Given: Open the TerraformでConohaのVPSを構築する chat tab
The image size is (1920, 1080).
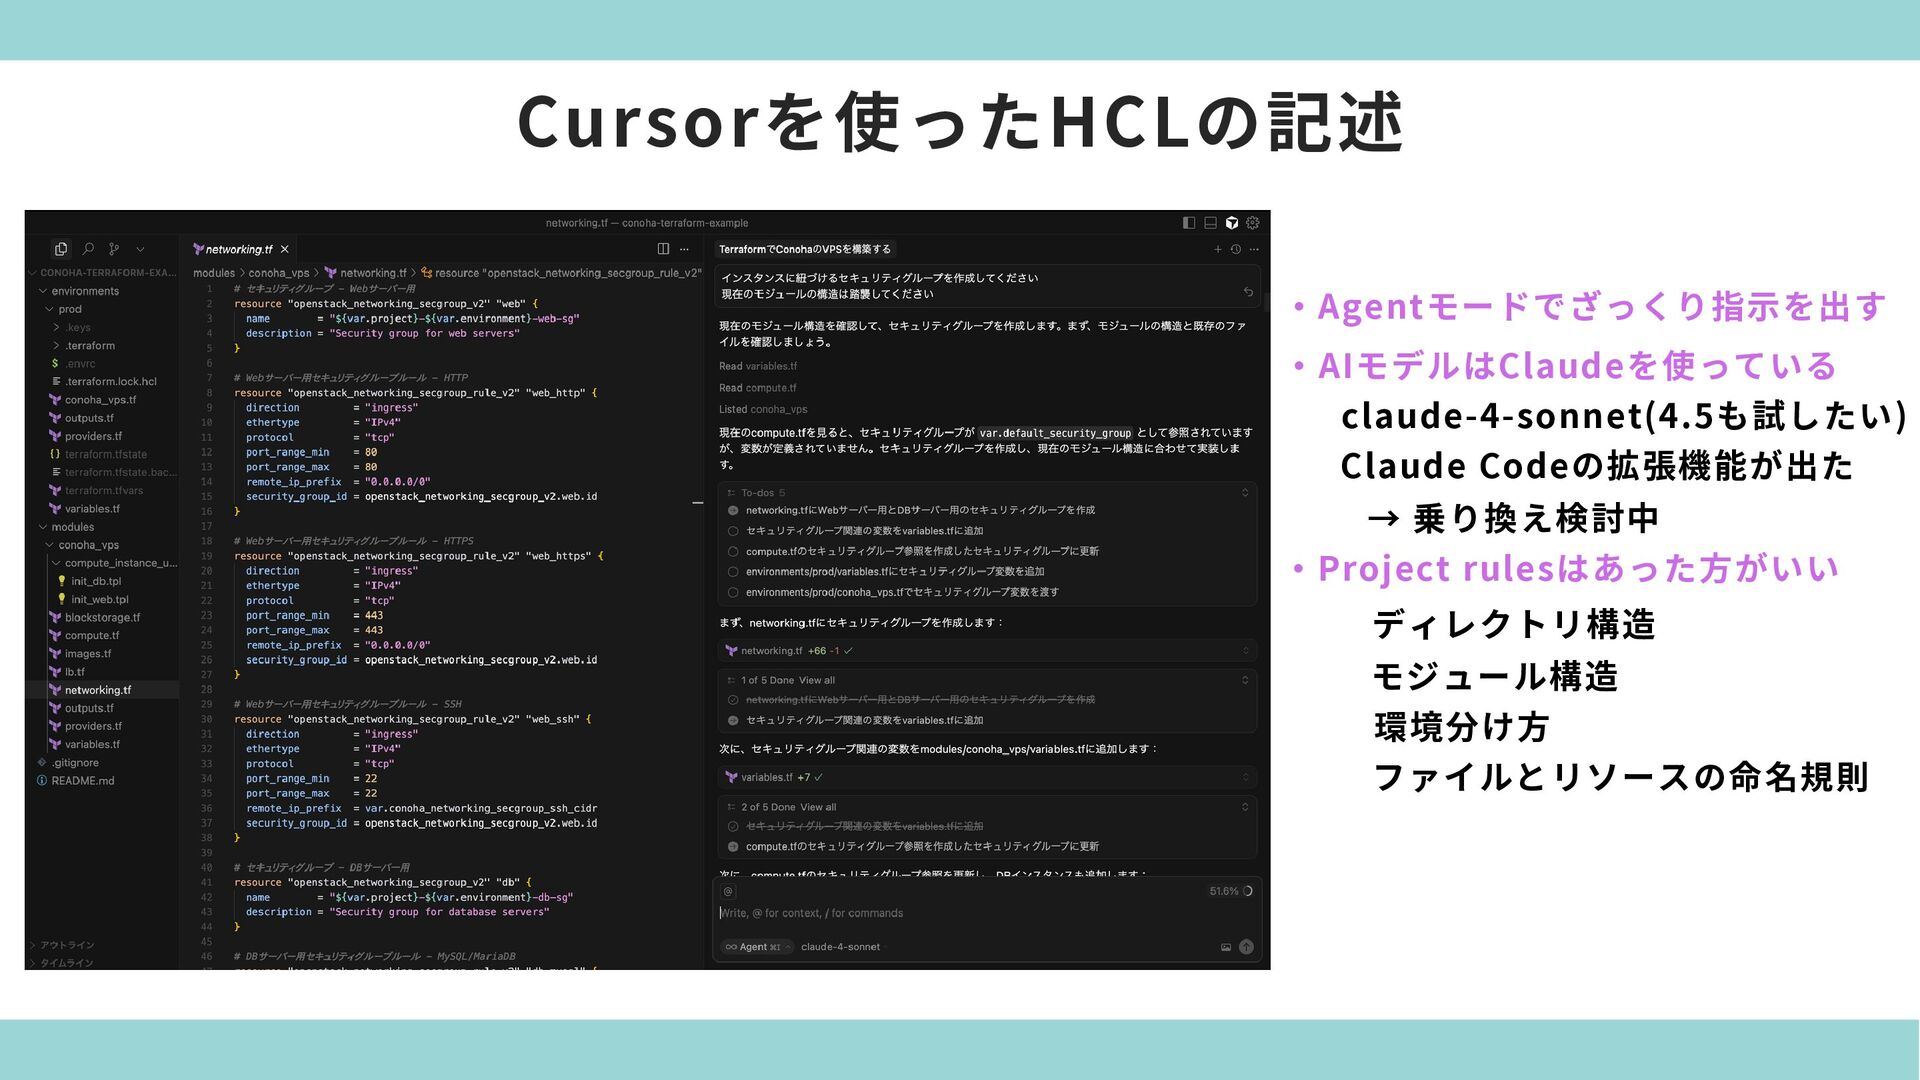Looking at the screenshot, I should 804,249.
